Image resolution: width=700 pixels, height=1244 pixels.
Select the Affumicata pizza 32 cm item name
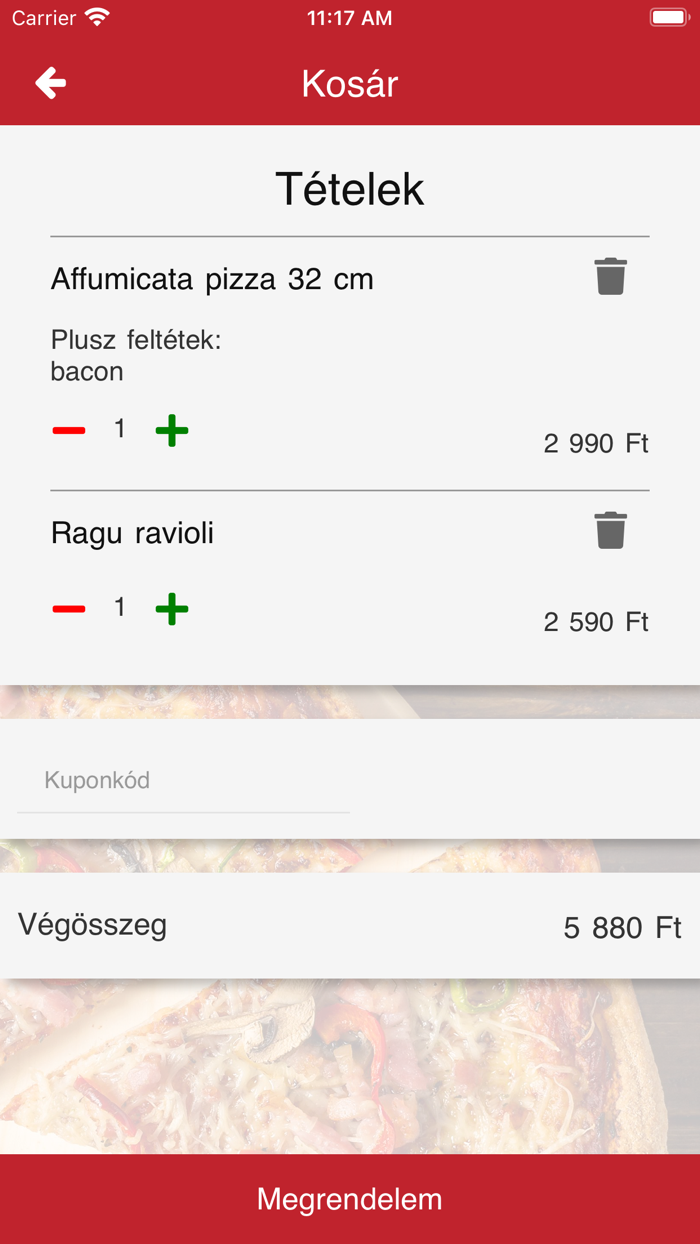212,279
